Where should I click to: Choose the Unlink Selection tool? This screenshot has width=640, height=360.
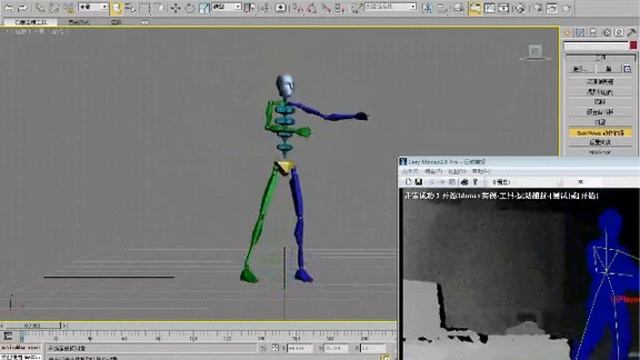(55, 8)
